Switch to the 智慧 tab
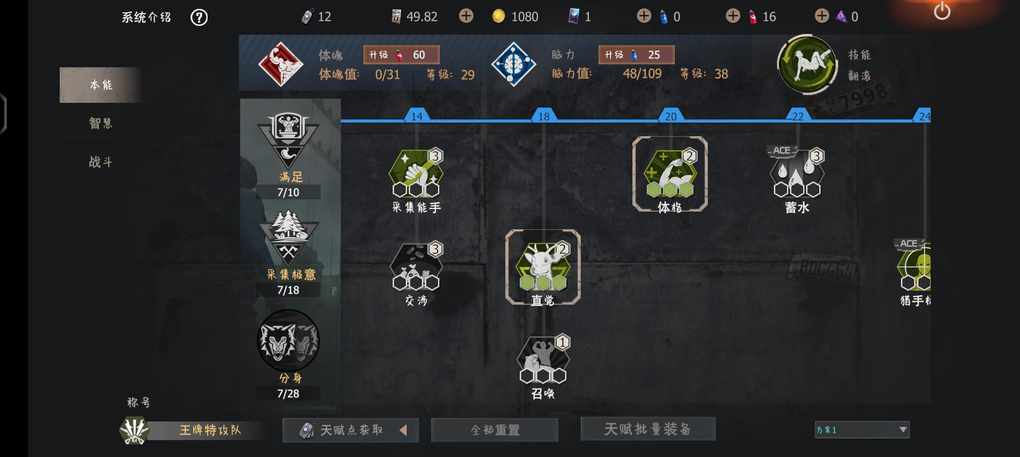This screenshot has height=457, width=1020. click(x=100, y=123)
